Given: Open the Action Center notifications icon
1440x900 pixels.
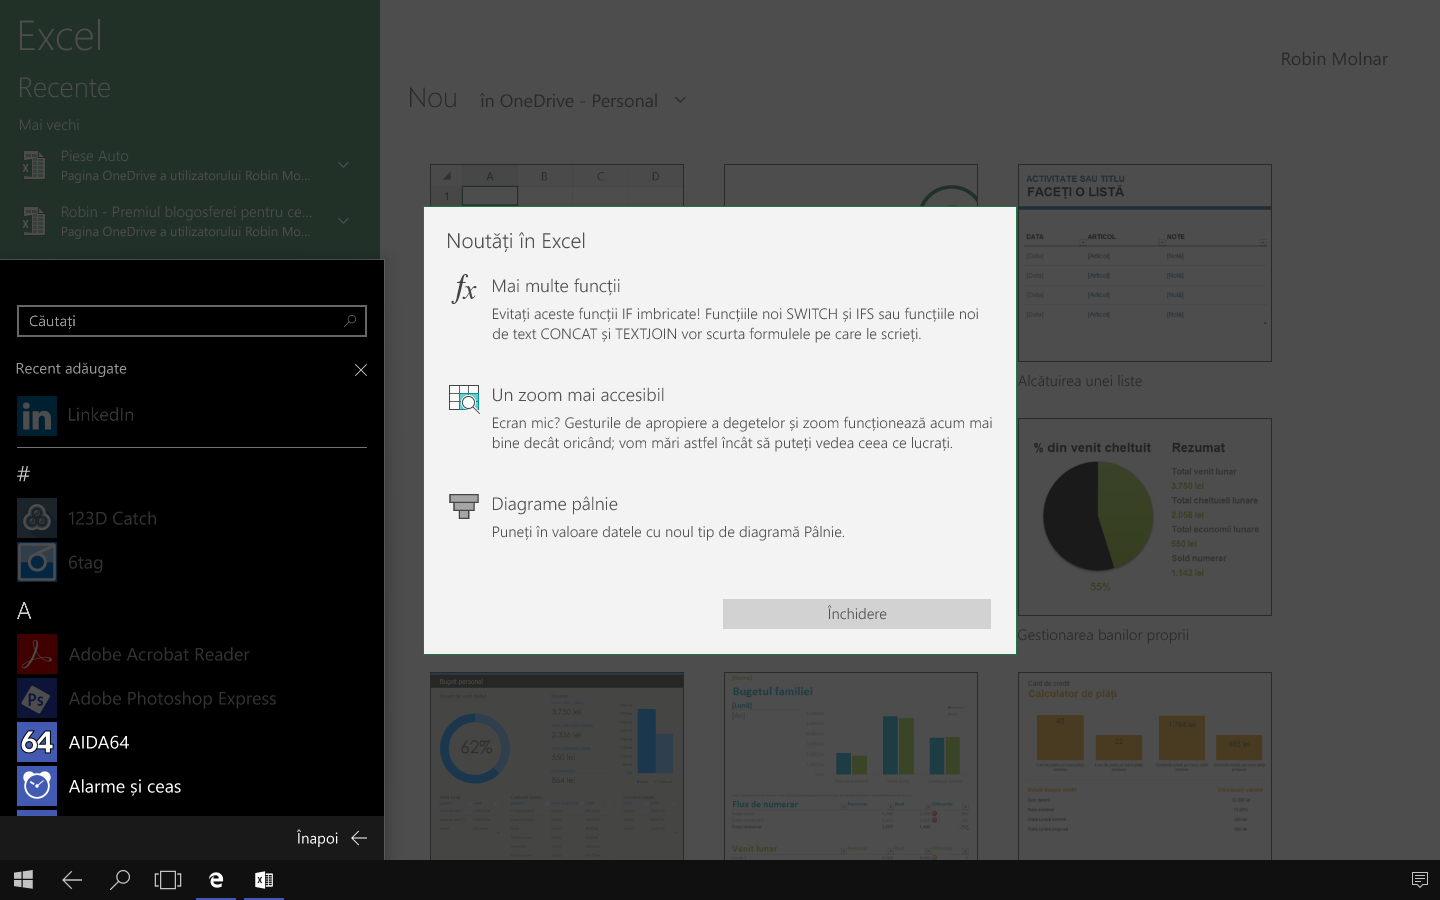Looking at the screenshot, I should pyautogui.click(x=1419, y=880).
